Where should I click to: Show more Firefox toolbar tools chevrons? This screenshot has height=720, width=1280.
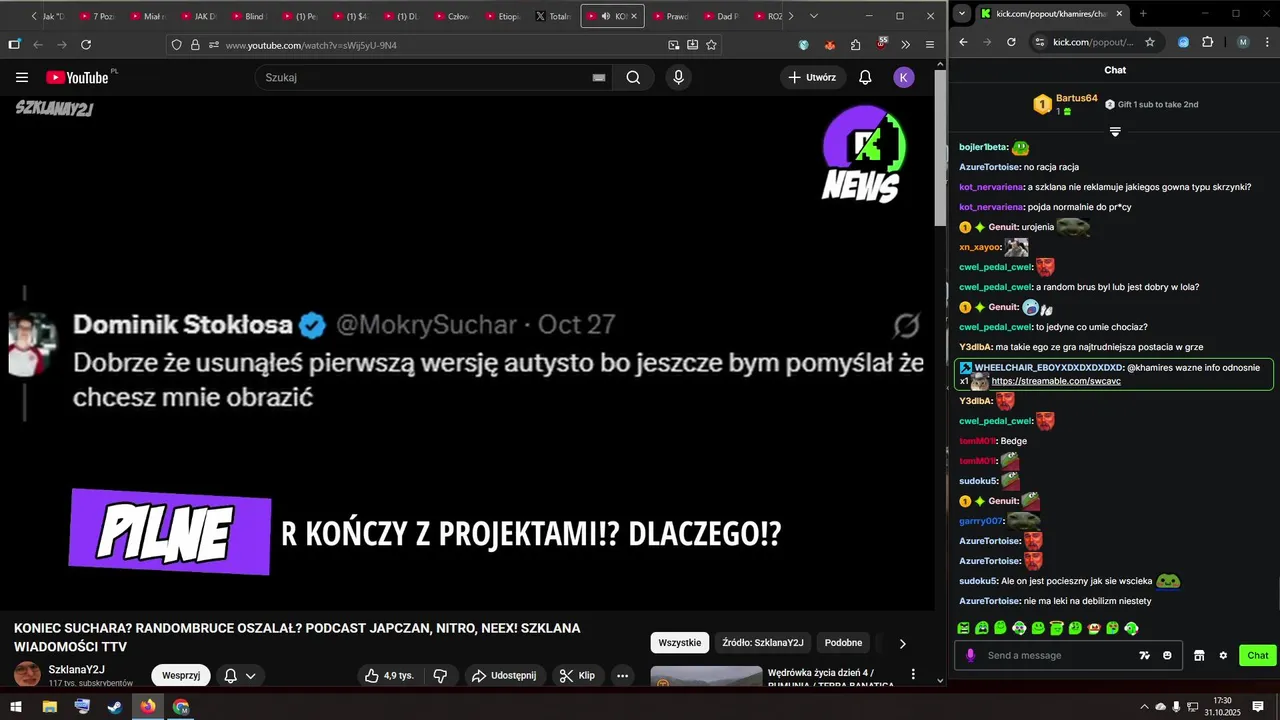[906, 45]
